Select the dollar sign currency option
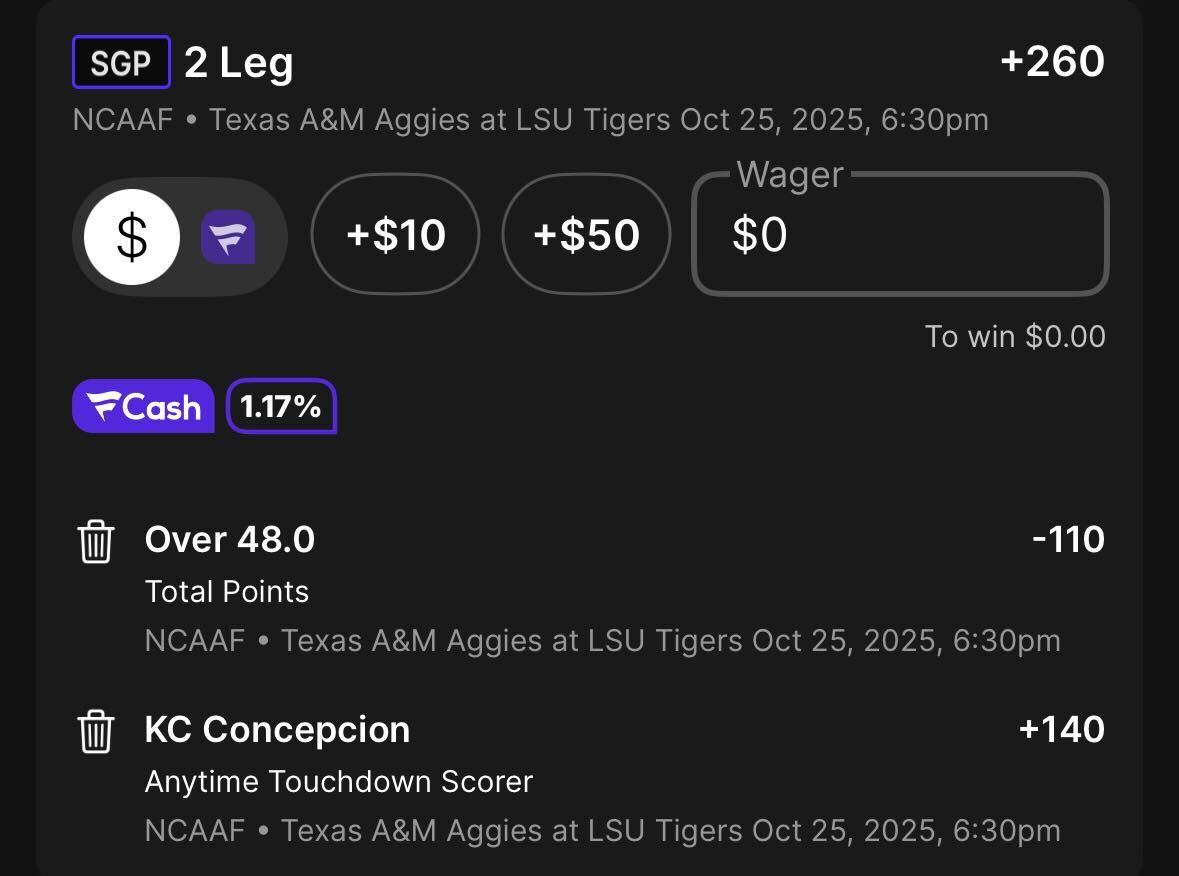The width and height of the screenshot is (1179, 876). 132,237
